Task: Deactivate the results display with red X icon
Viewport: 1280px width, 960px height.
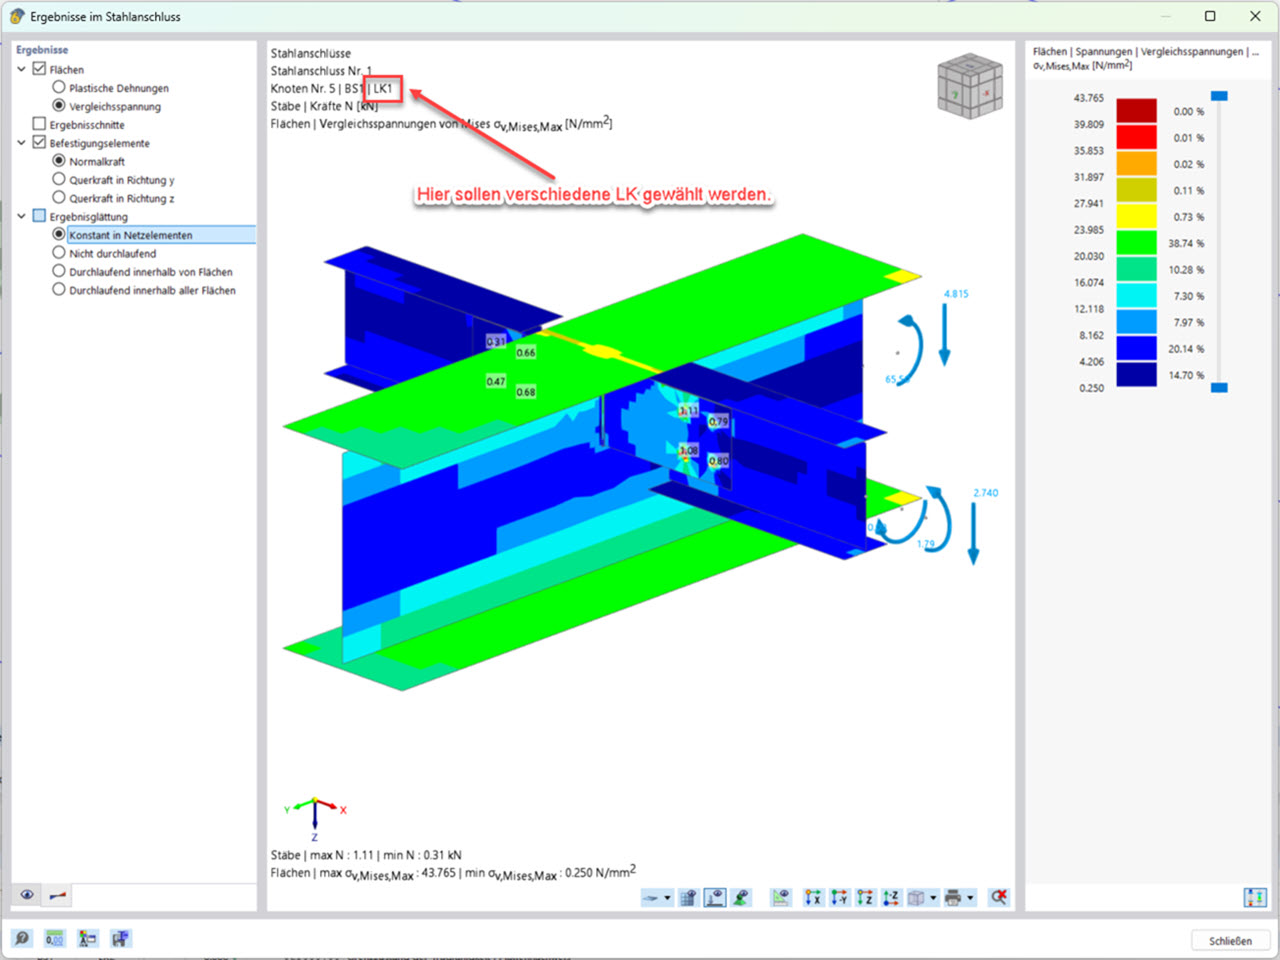Action: (x=1000, y=897)
